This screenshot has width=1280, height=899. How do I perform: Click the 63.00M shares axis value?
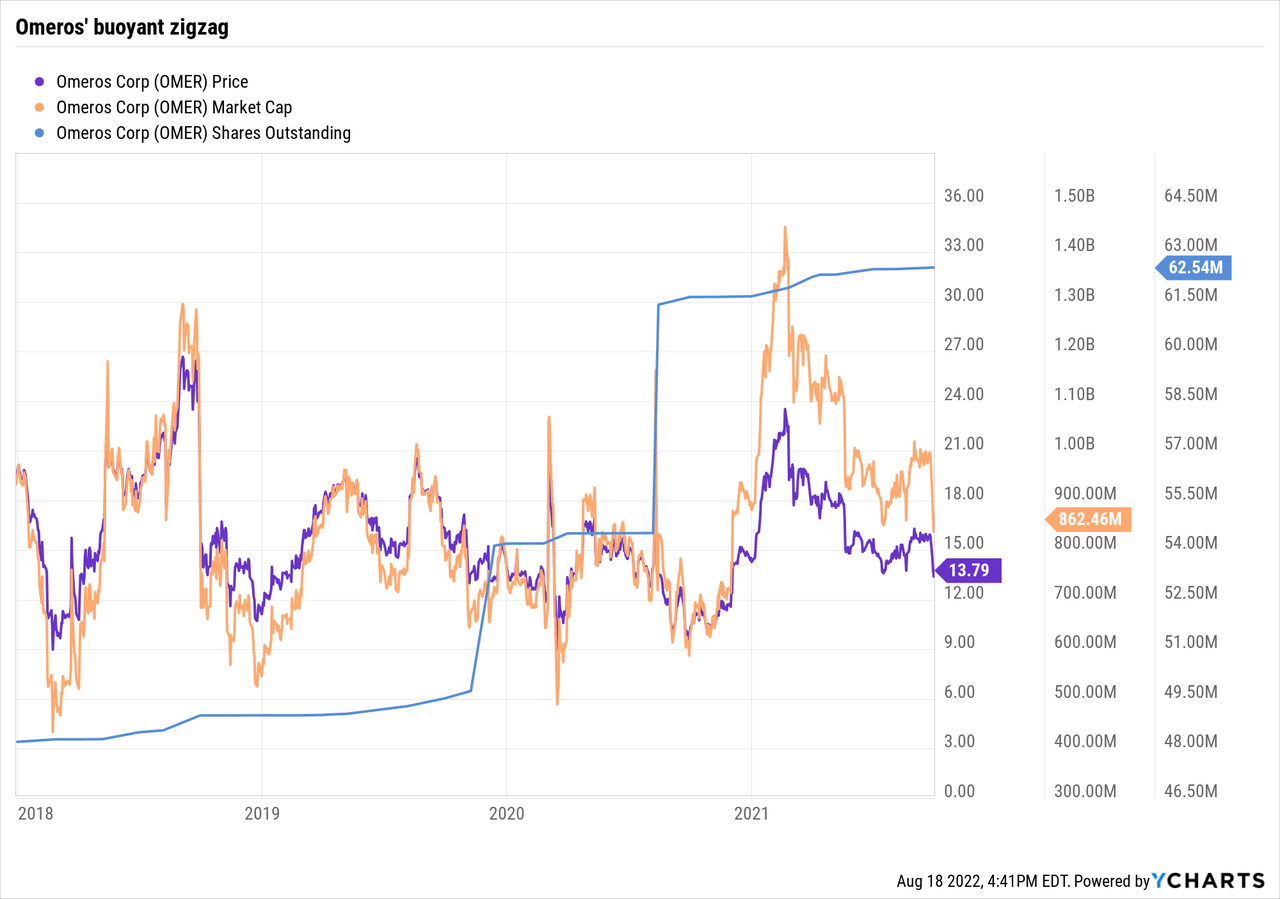[x=1190, y=245]
